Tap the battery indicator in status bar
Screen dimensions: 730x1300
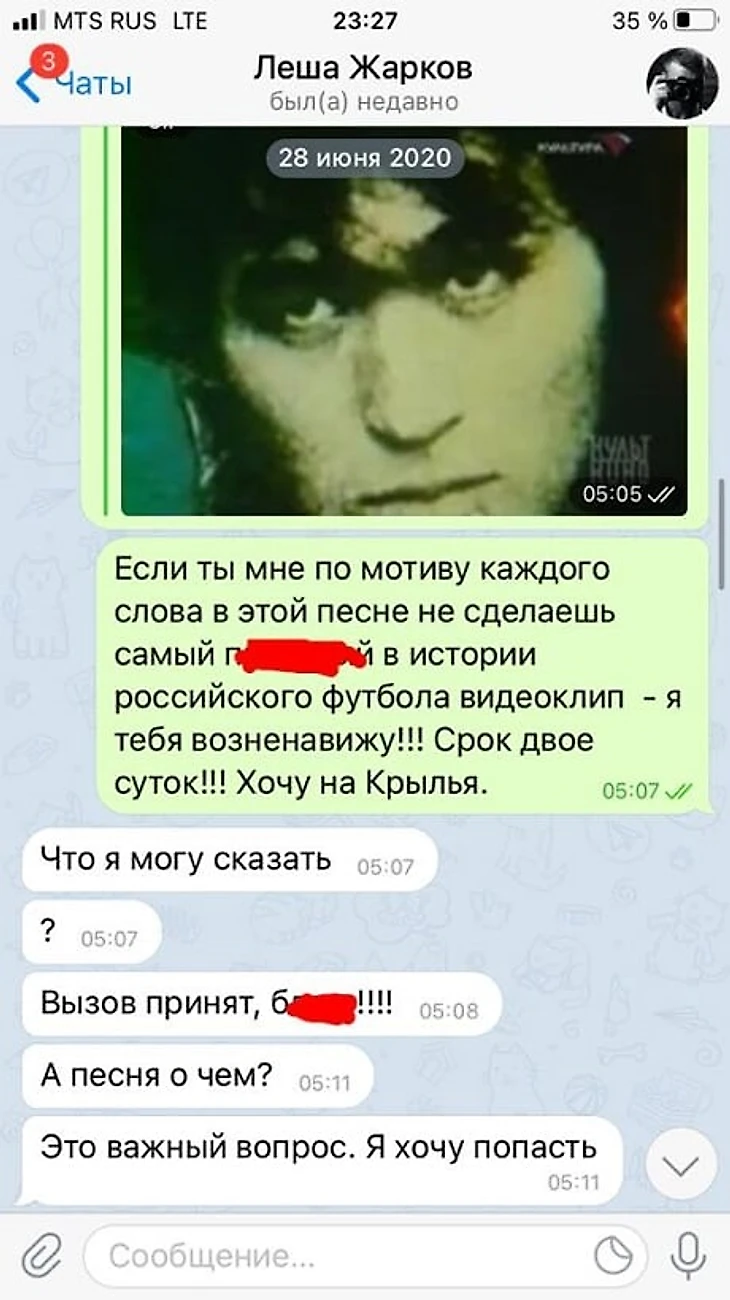(696, 20)
